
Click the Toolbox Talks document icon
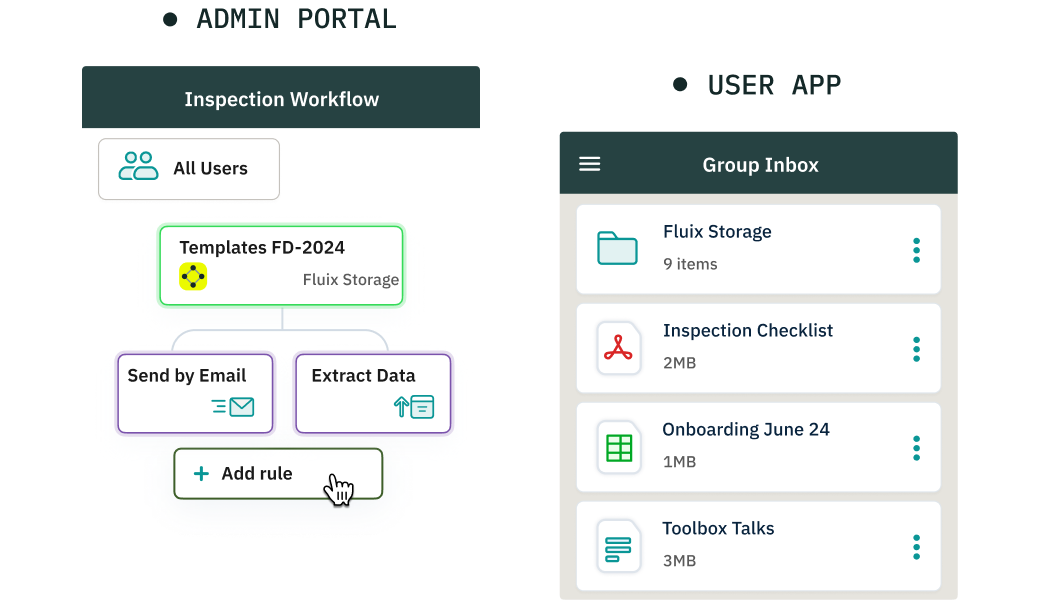coord(618,546)
